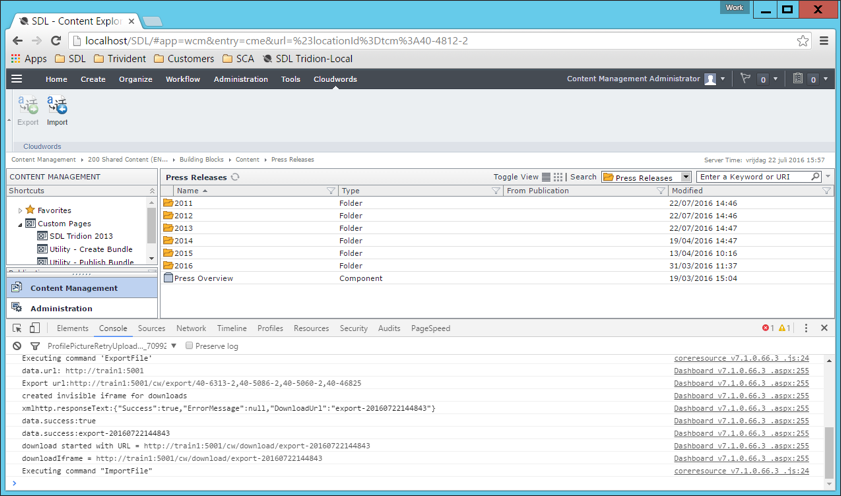Refresh the Press Releases list
Viewport: 841px width, 496px height.
pyautogui.click(x=235, y=177)
